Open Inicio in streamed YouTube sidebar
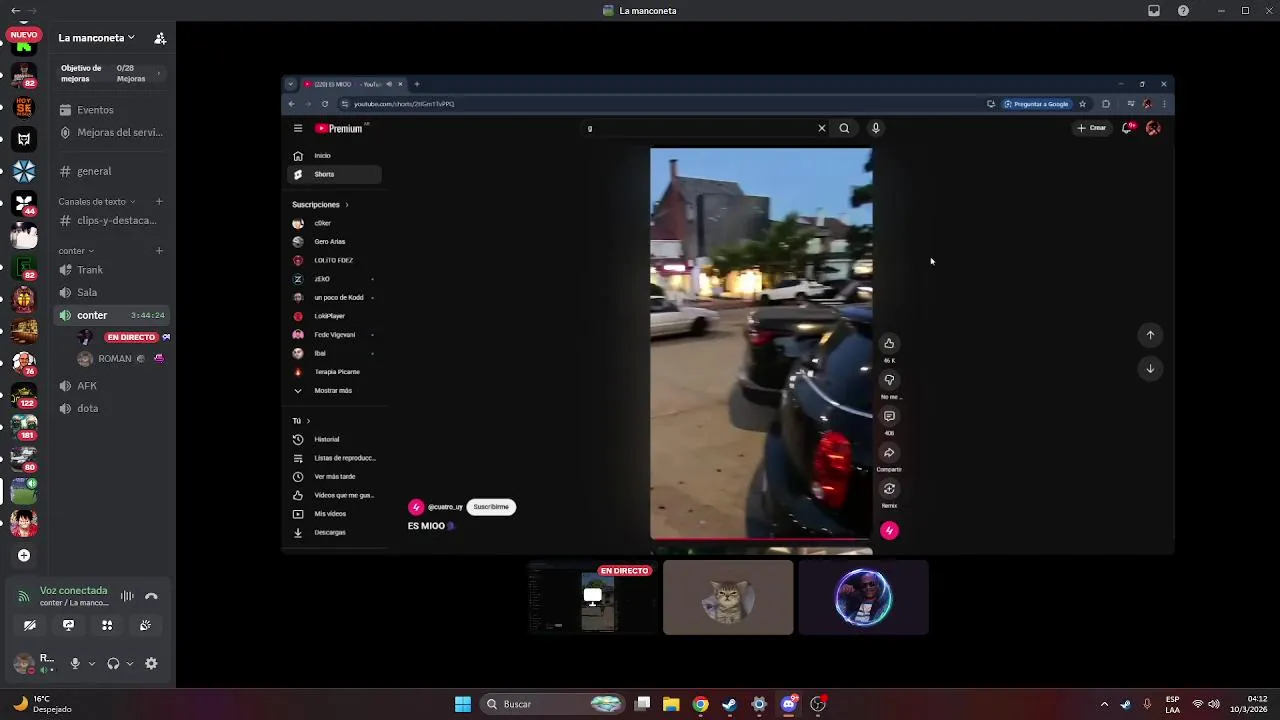Image resolution: width=1280 pixels, height=720 pixels. pyautogui.click(x=334, y=156)
